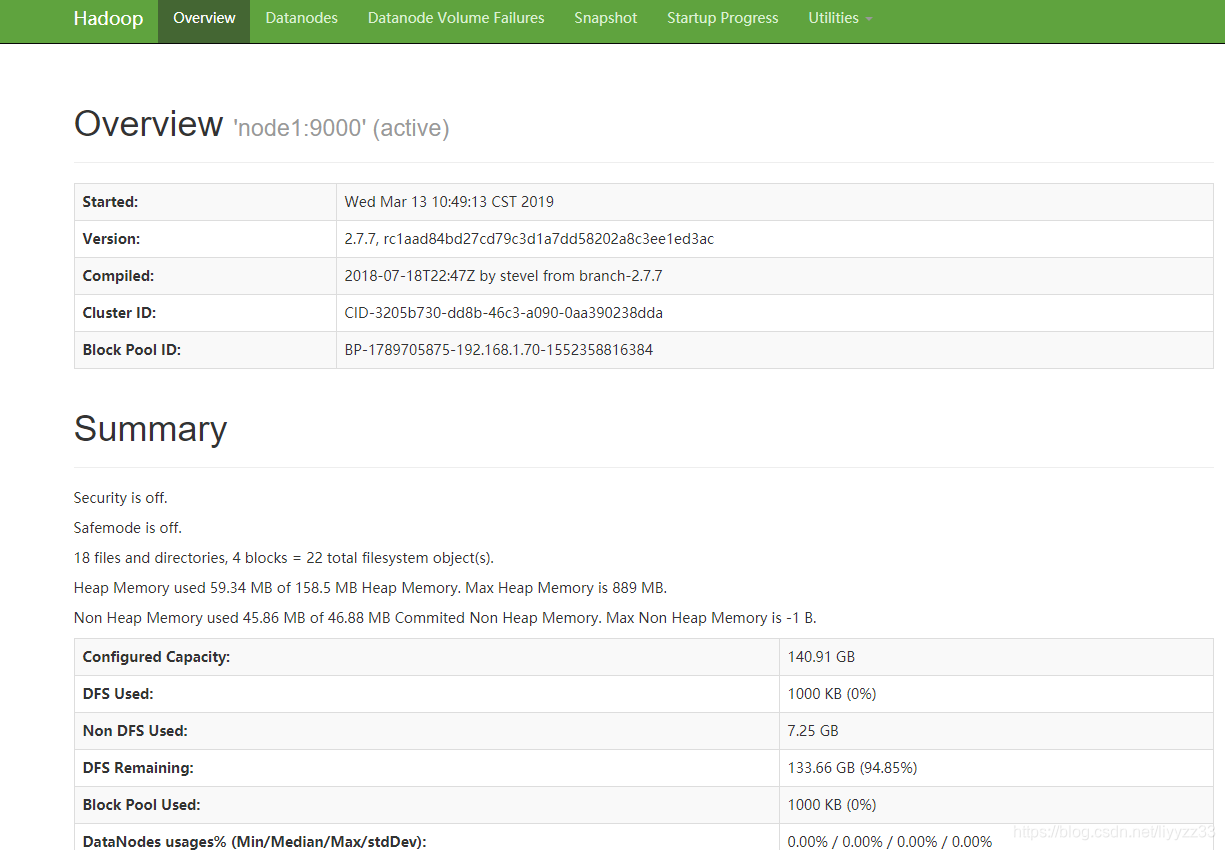Screen dimensions: 1225x850
Task: Click '2018-07-18T22:47Z by stevel' value
Action: coord(503,276)
